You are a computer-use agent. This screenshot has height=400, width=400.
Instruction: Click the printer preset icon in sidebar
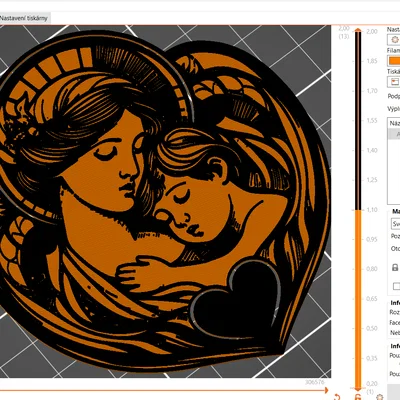tap(394, 82)
